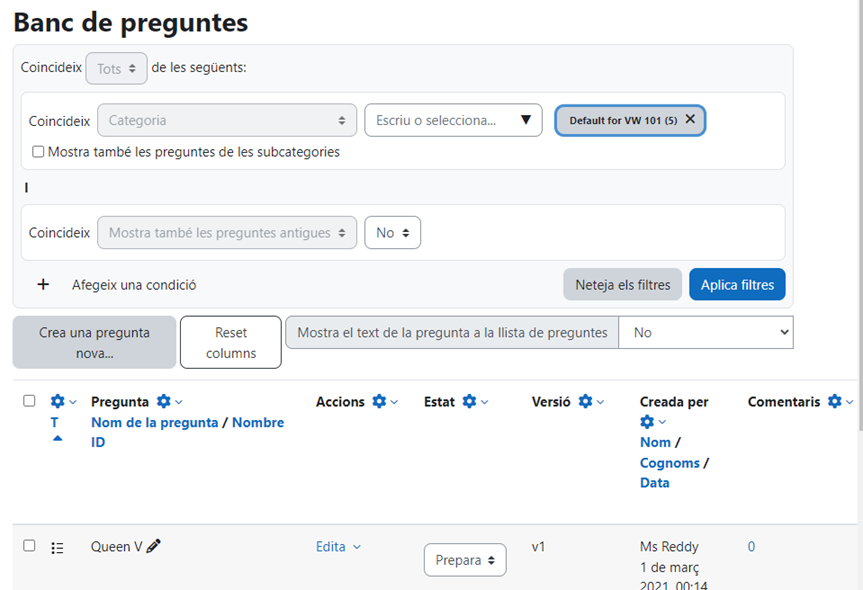Click pencil icon next to Queen V
The width and height of the screenshot is (863, 590).
(x=153, y=546)
